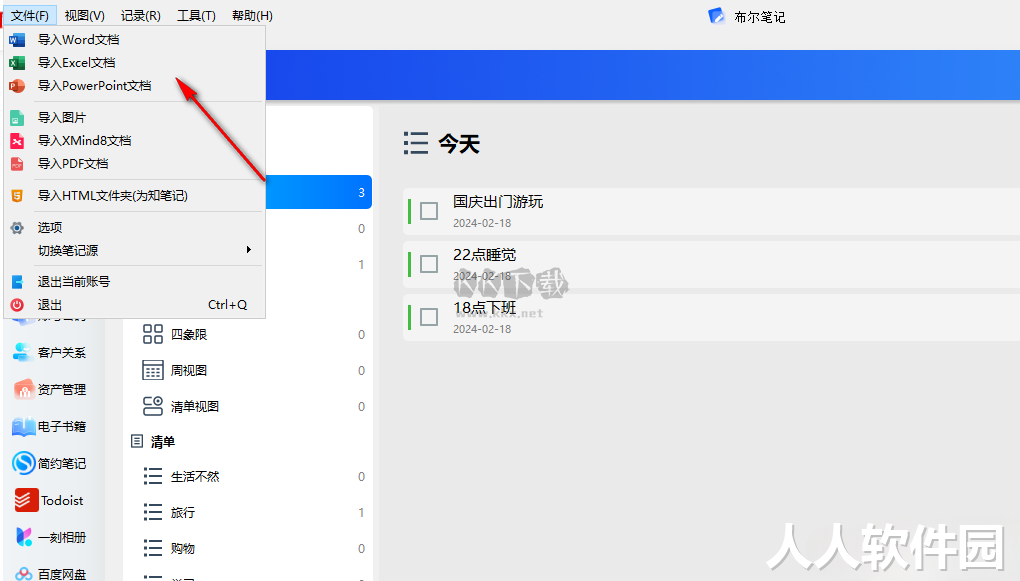Check the 22点睡觉 task checkbox
The height and width of the screenshot is (581, 1020).
point(429,264)
